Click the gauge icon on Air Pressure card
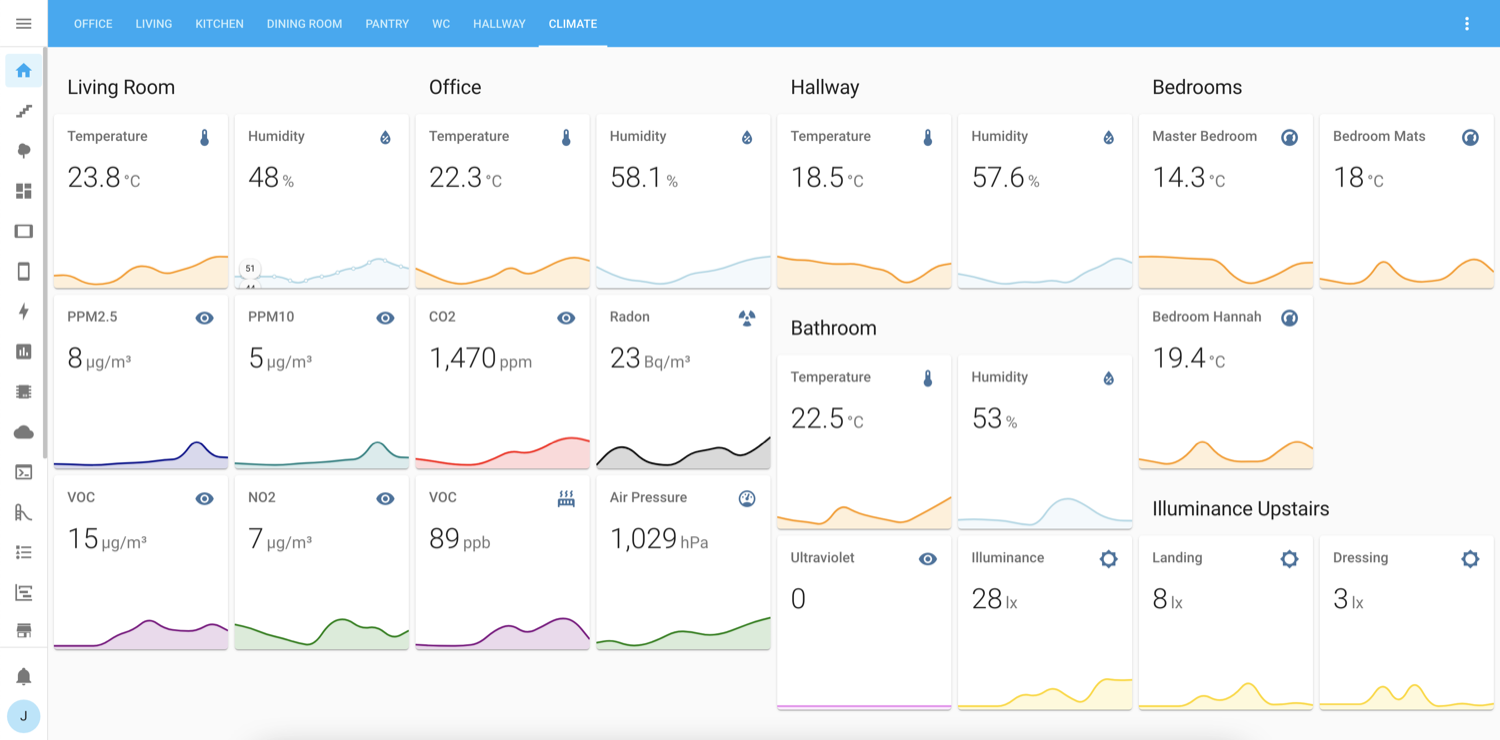Screen dimensions: 1500x740 click(747, 498)
